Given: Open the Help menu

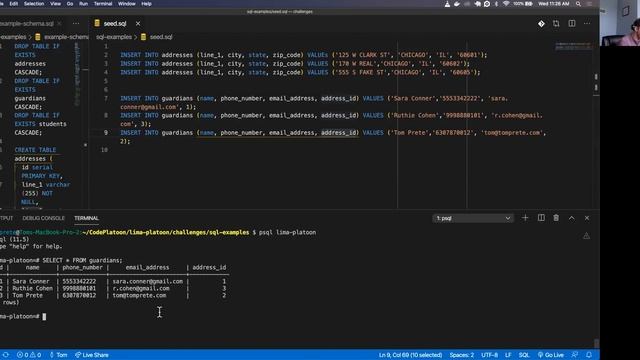Looking at the screenshot, I should [146, 4].
